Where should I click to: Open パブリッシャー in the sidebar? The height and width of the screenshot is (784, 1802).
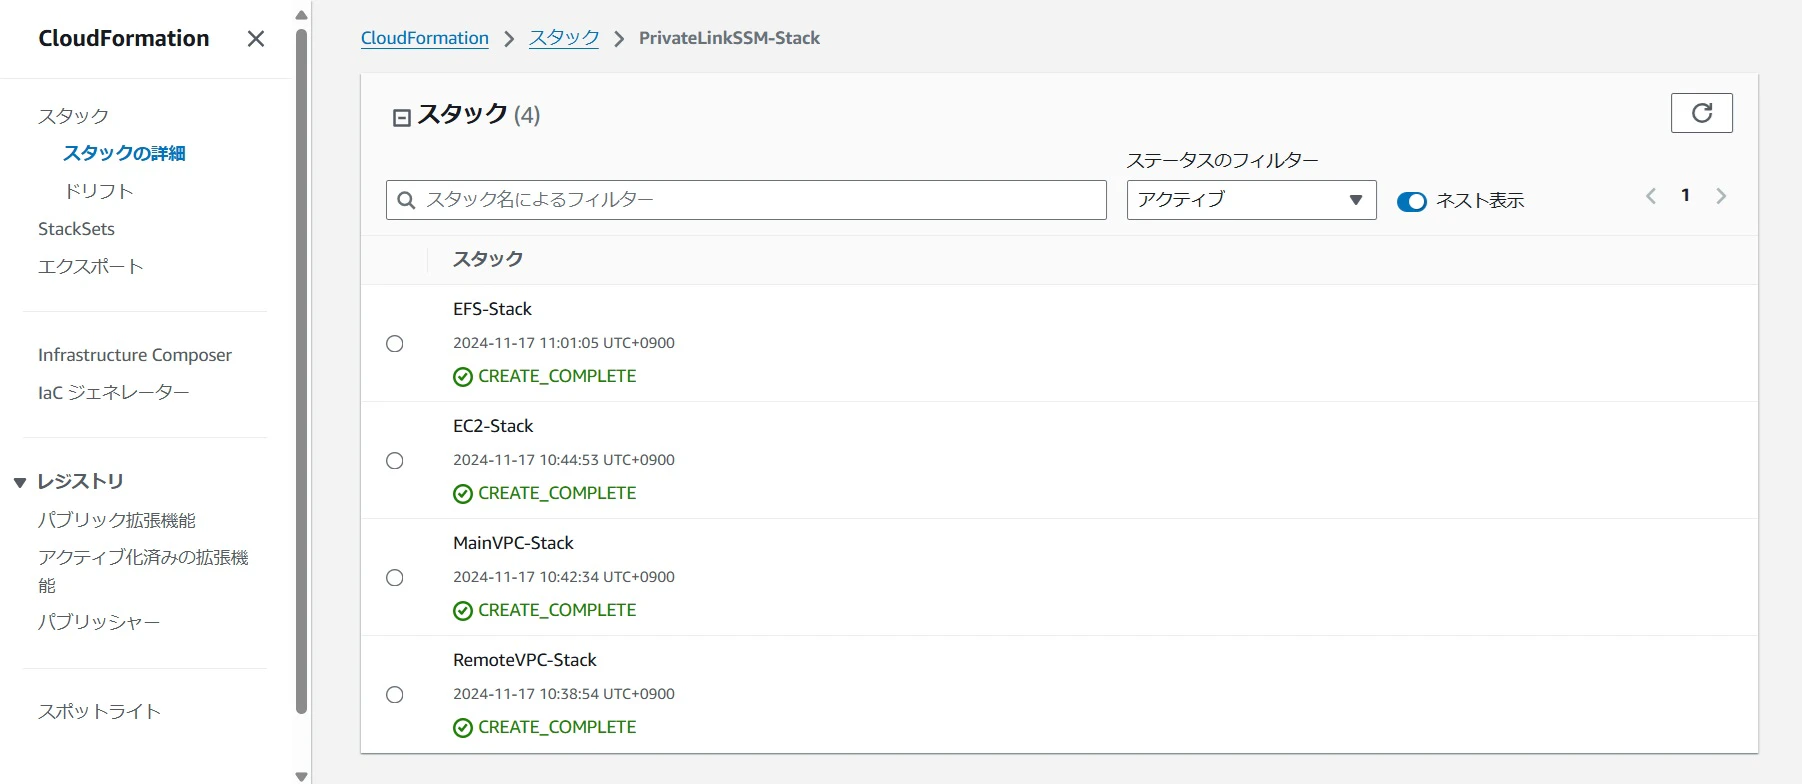point(99,622)
